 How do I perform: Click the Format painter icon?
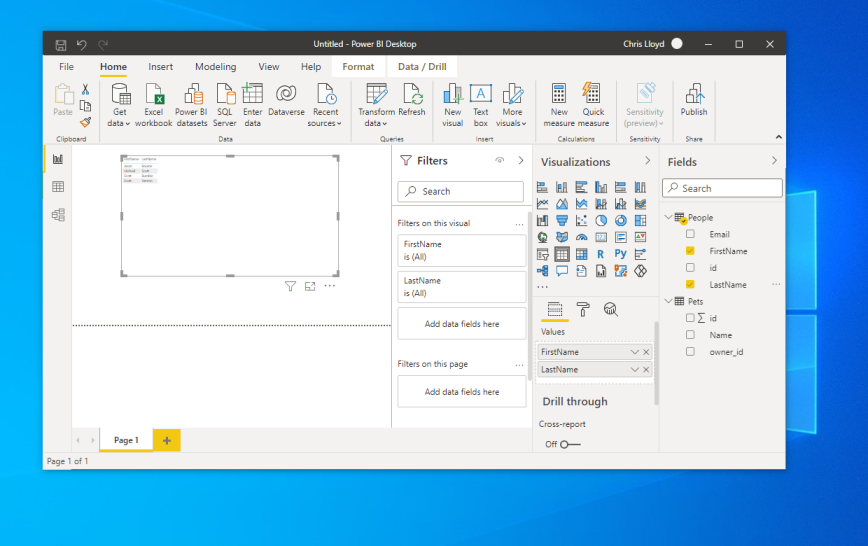(x=85, y=122)
